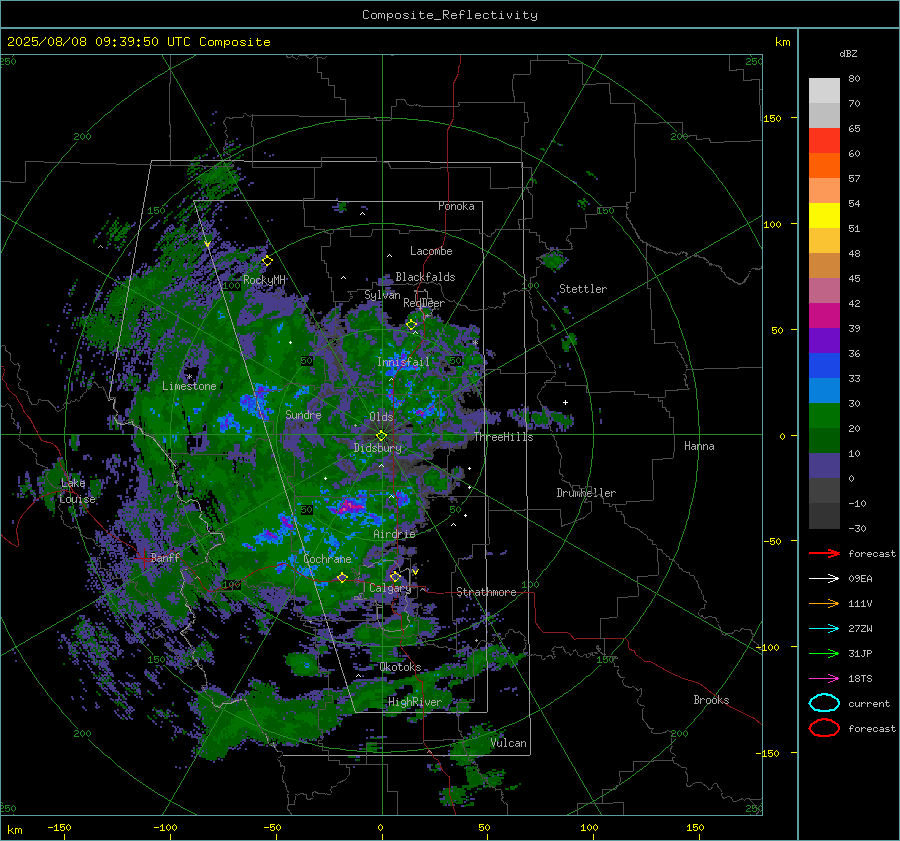Click the 'Drumheller' map label
The width and height of the screenshot is (900, 841).
coord(586,493)
